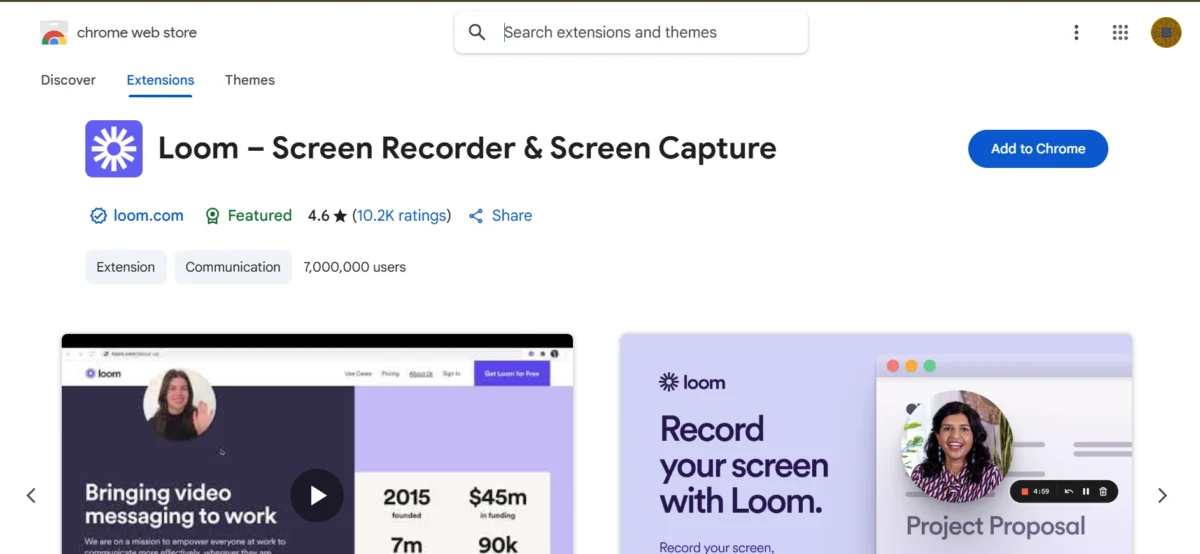Open the 10.2K ratings link

tap(401, 215)
